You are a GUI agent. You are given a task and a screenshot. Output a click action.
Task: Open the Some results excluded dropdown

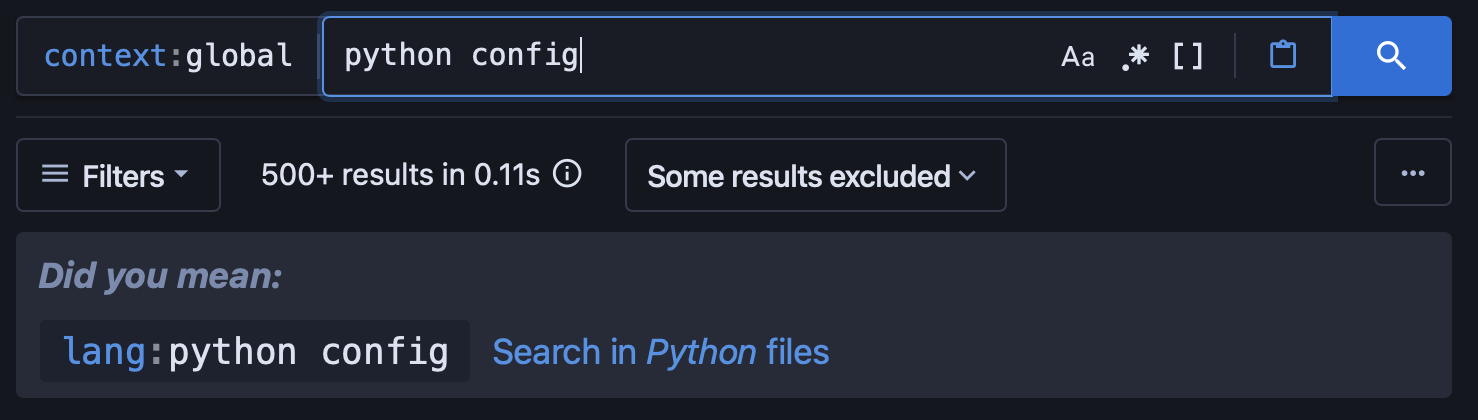(815, 176)
